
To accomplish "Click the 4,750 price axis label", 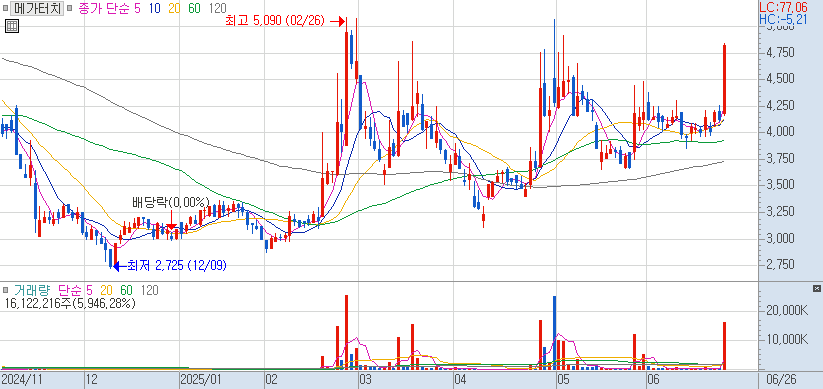I will point(779,52).
